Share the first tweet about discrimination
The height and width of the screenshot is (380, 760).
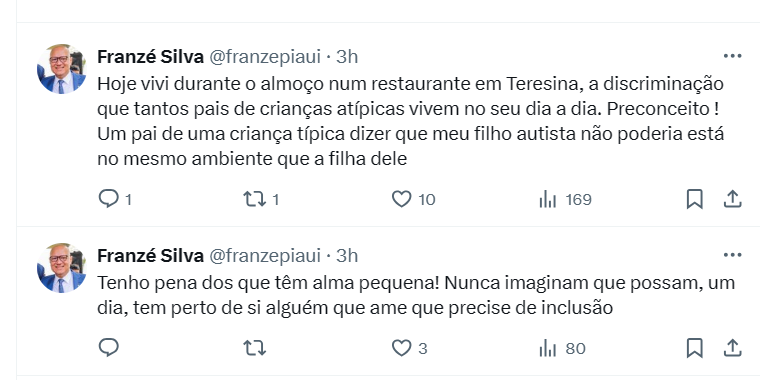pyautogui.click(x=733, y=199)
